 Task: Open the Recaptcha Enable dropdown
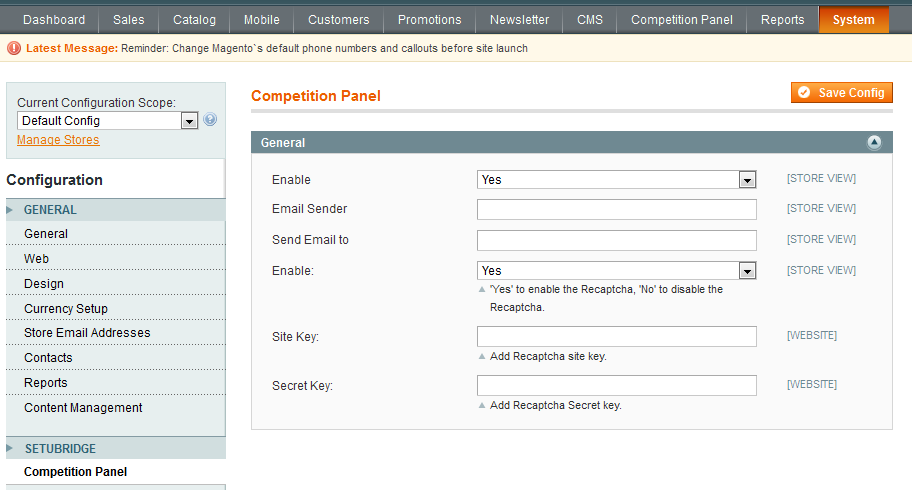tap(616, 271)
